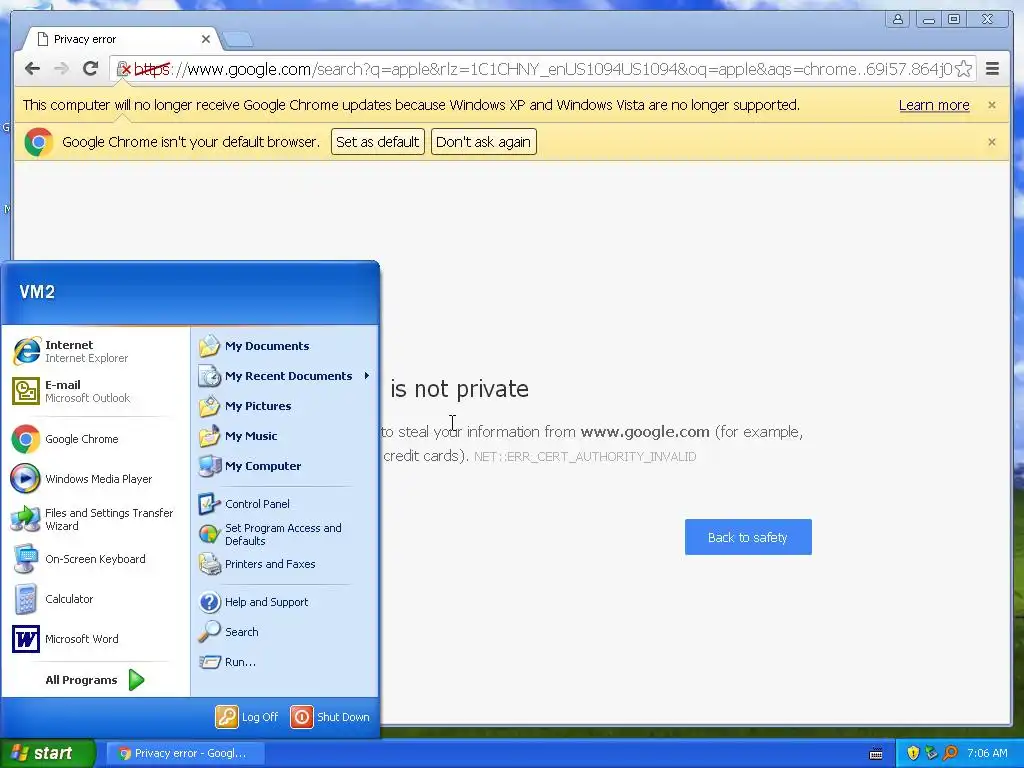
Task: Click the Shut Down button
Action: pyautogui.click(x=330, y=717)
